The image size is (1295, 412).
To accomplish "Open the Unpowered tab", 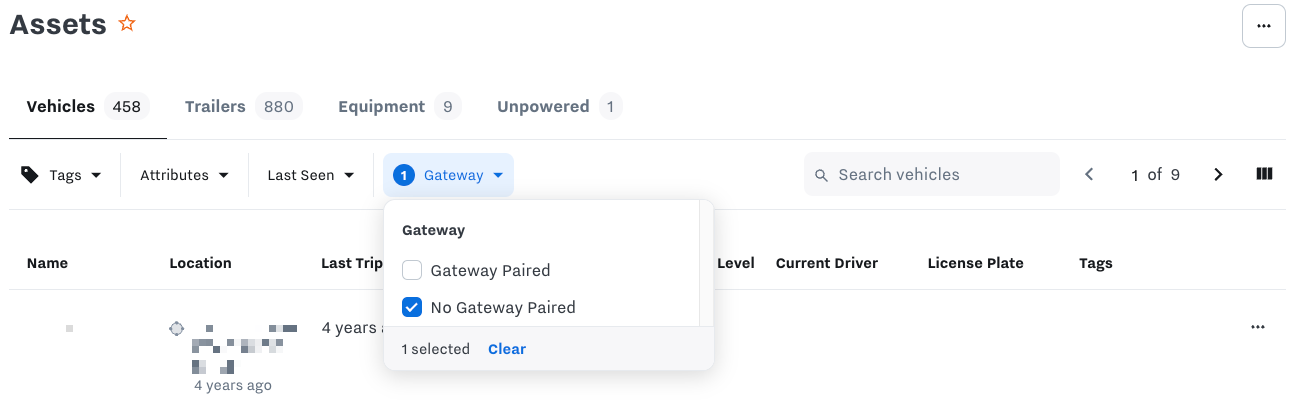I will click(559, 106).
